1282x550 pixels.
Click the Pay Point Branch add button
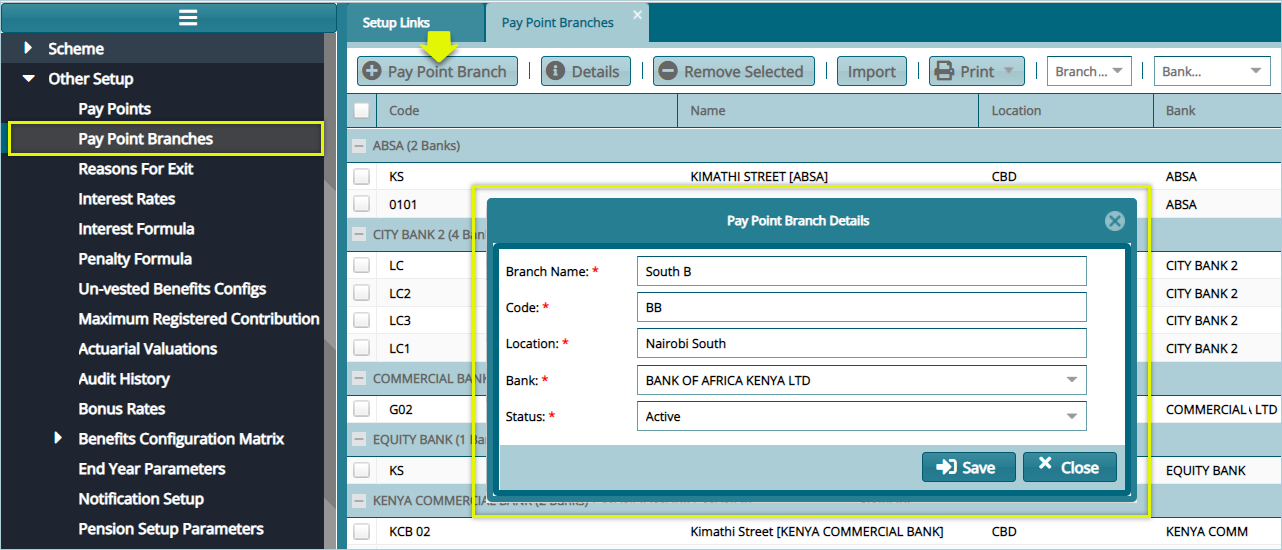click(438, 71)
